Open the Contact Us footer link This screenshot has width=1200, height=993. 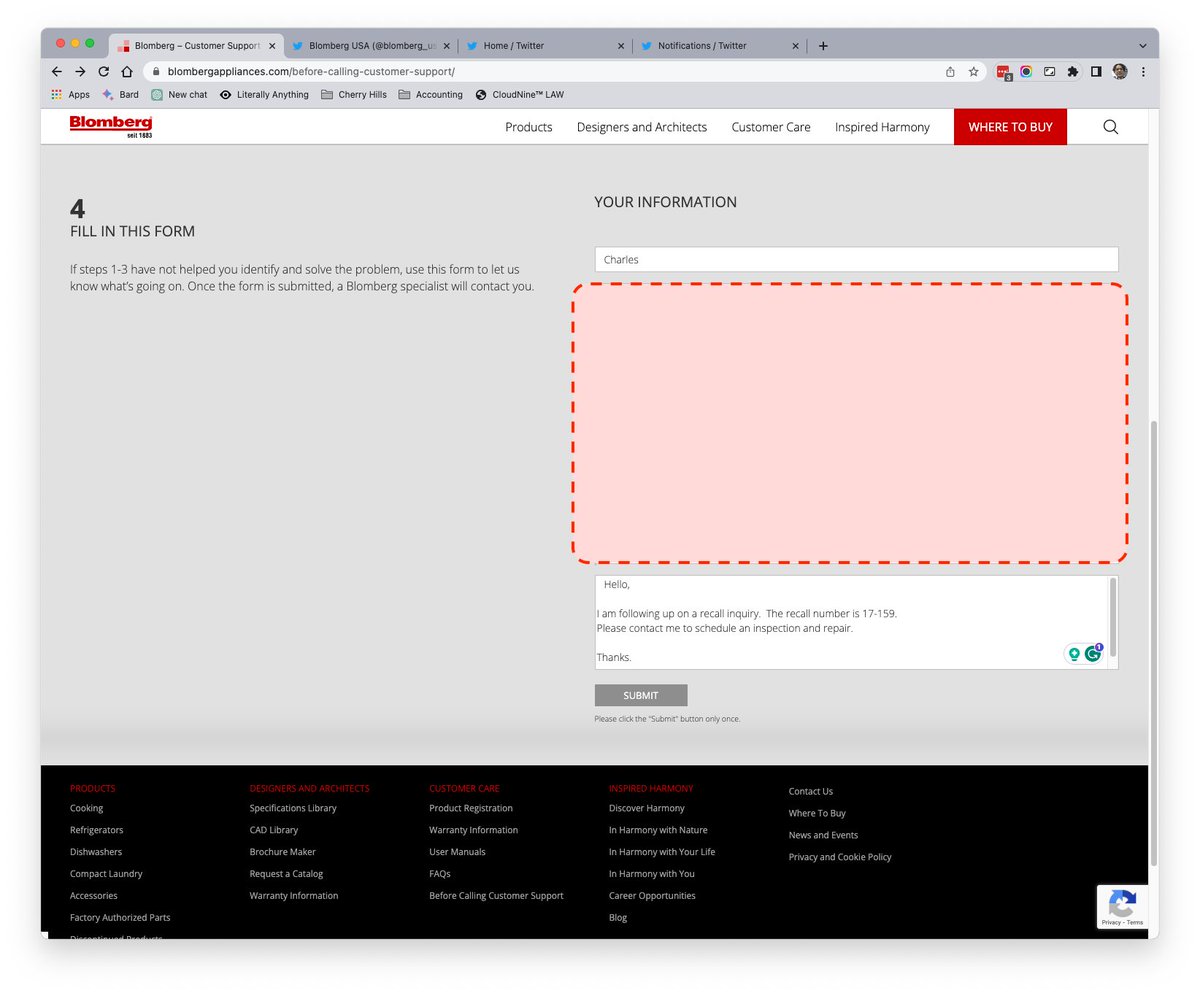pos(811,791)
